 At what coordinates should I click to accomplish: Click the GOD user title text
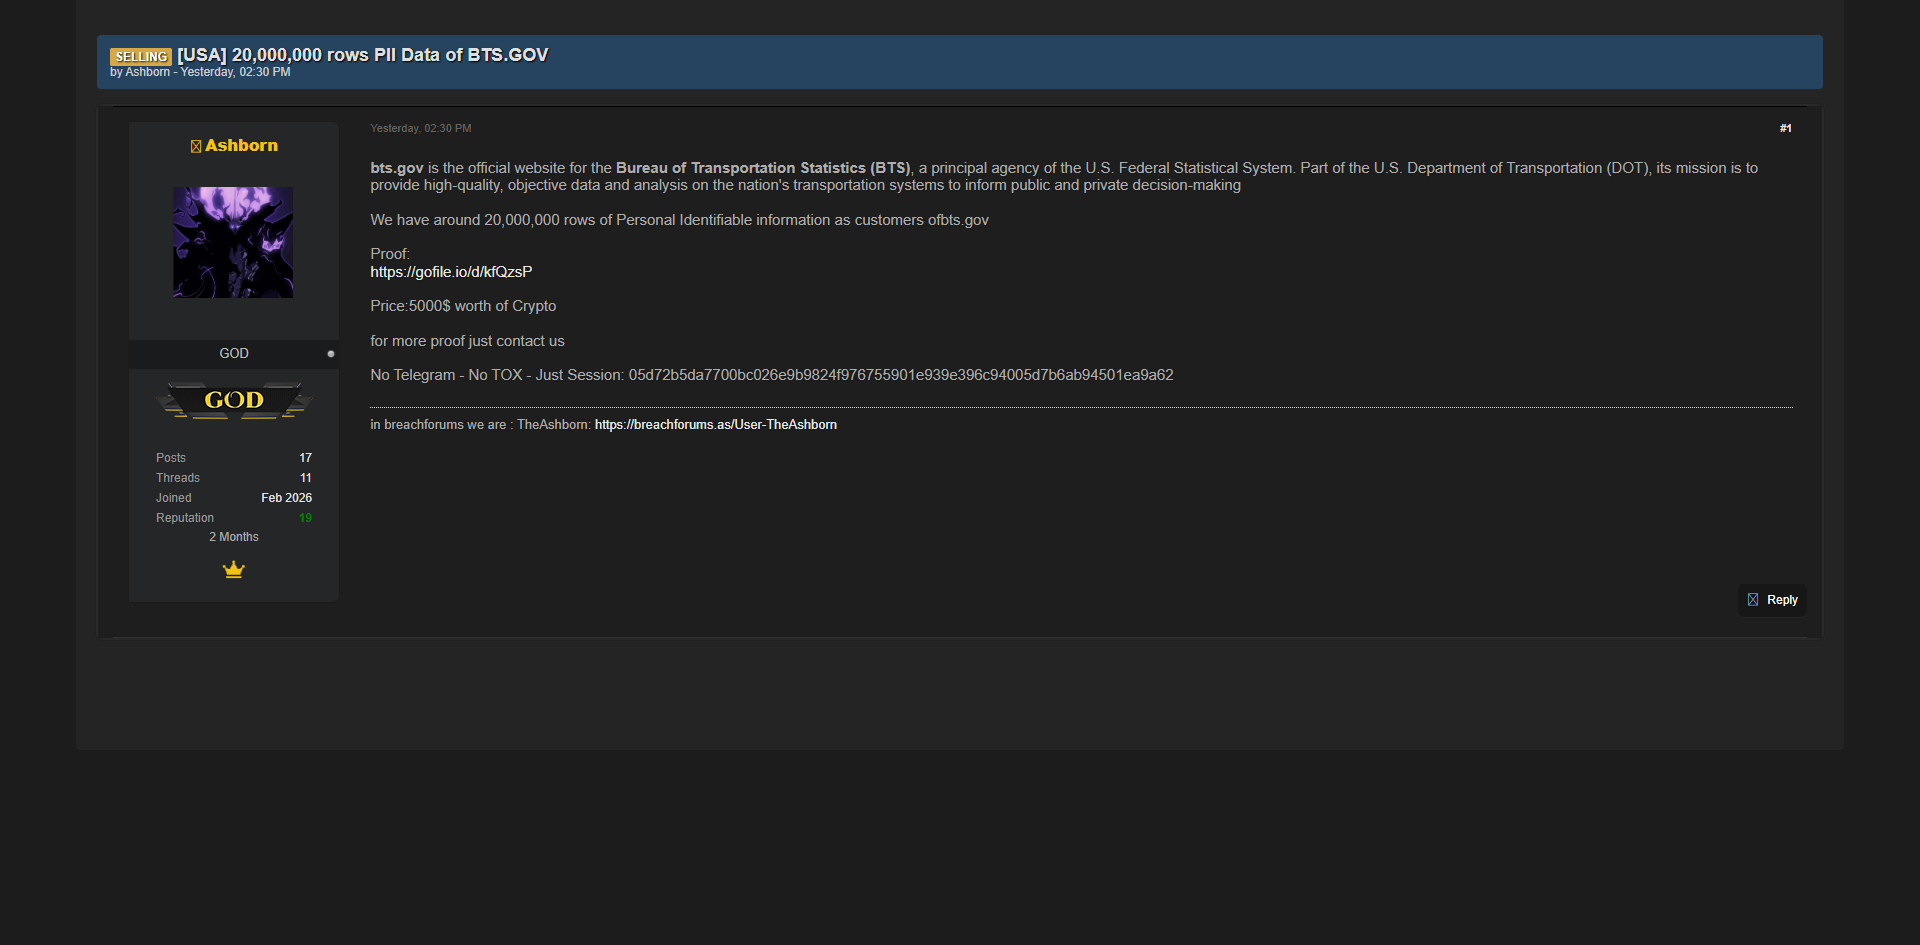[x=234, y=354]
